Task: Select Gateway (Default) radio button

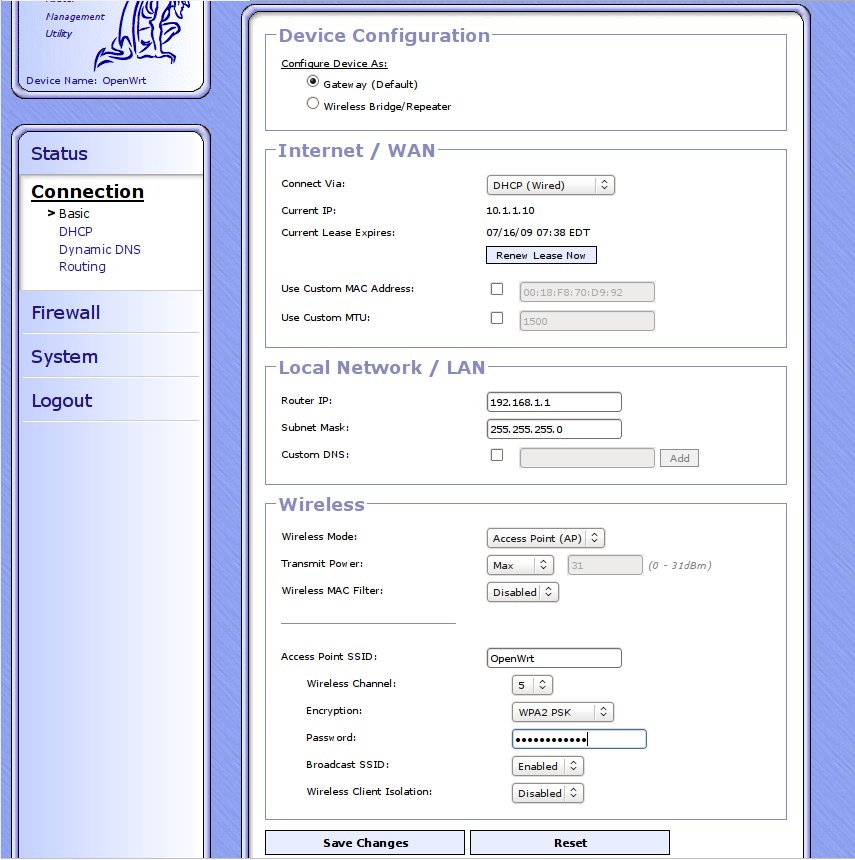Action: [313, 82]
